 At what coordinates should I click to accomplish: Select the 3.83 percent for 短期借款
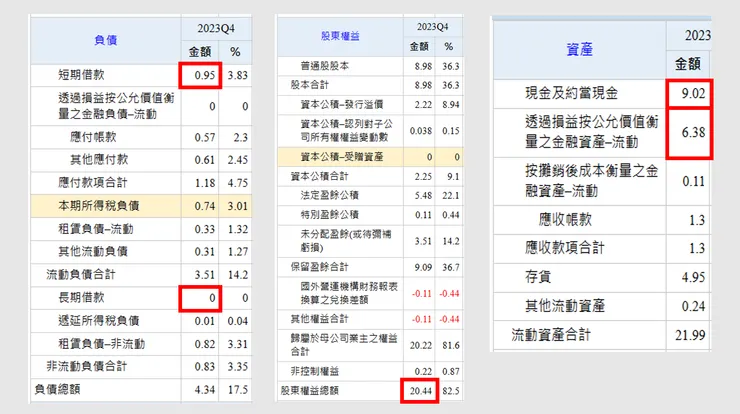(237, 75)
